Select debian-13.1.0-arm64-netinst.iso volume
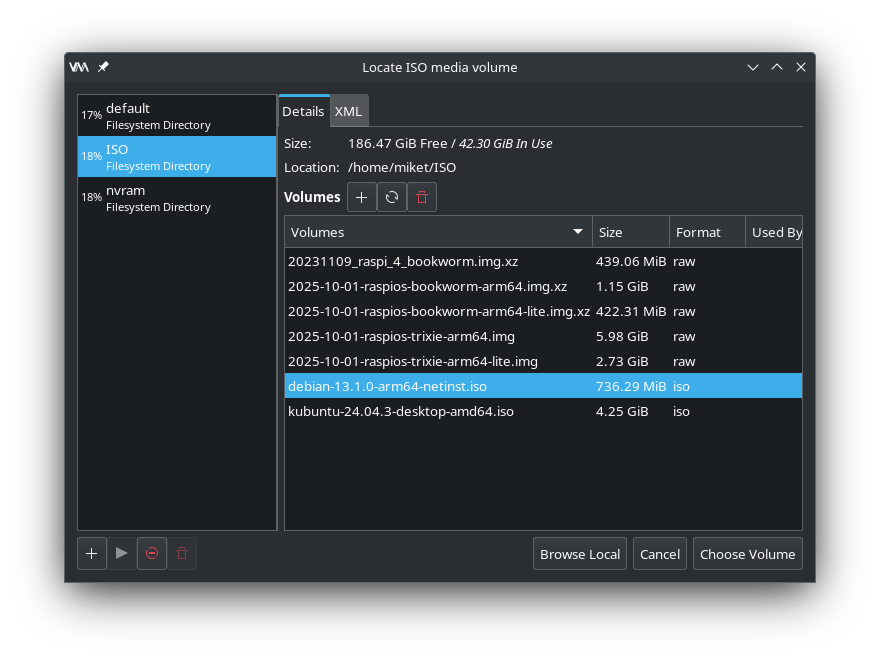The image size is (880, 659). tap(543, 386)
